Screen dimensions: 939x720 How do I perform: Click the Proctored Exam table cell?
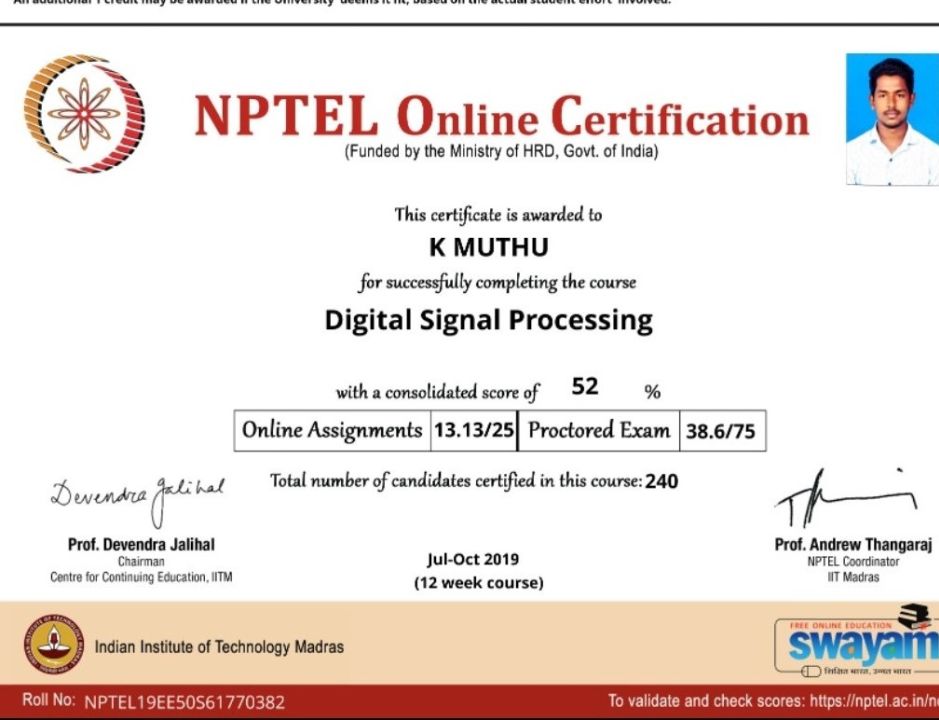tap(599, 430)
